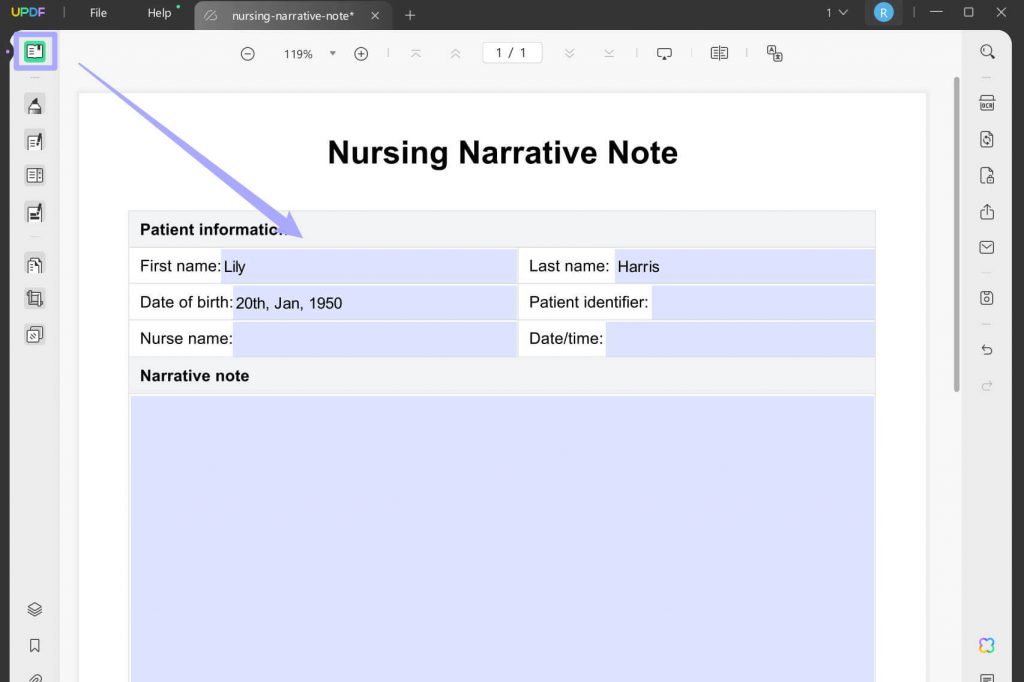
Task: Open the Share option on the right sidebar
Action: tap(987, 212)
